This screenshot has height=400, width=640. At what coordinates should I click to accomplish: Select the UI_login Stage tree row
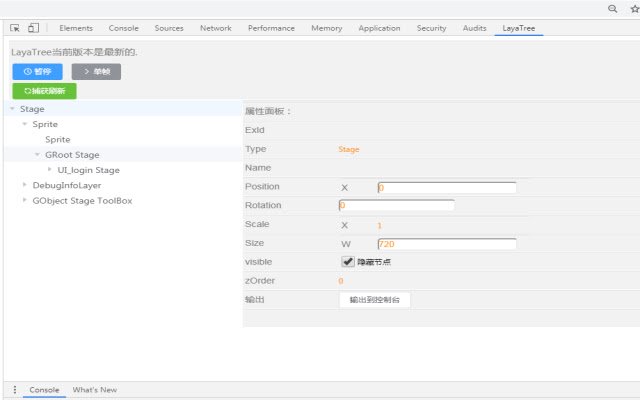tap(123, 170)
